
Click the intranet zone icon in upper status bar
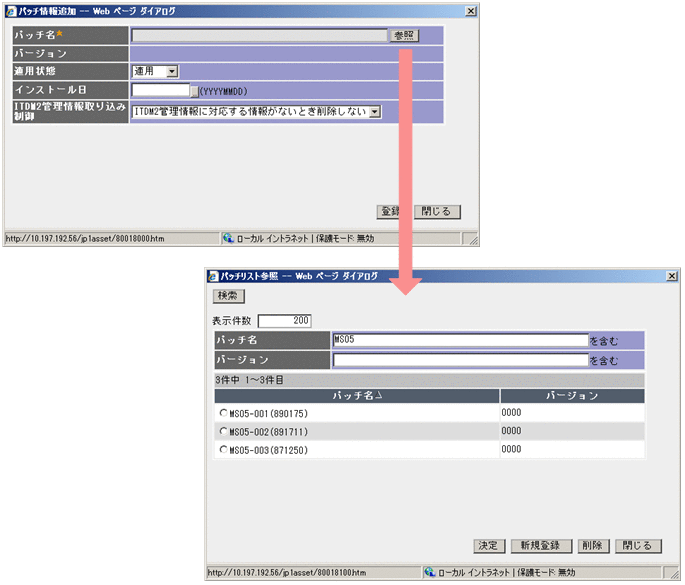click(x=228, y=238)
